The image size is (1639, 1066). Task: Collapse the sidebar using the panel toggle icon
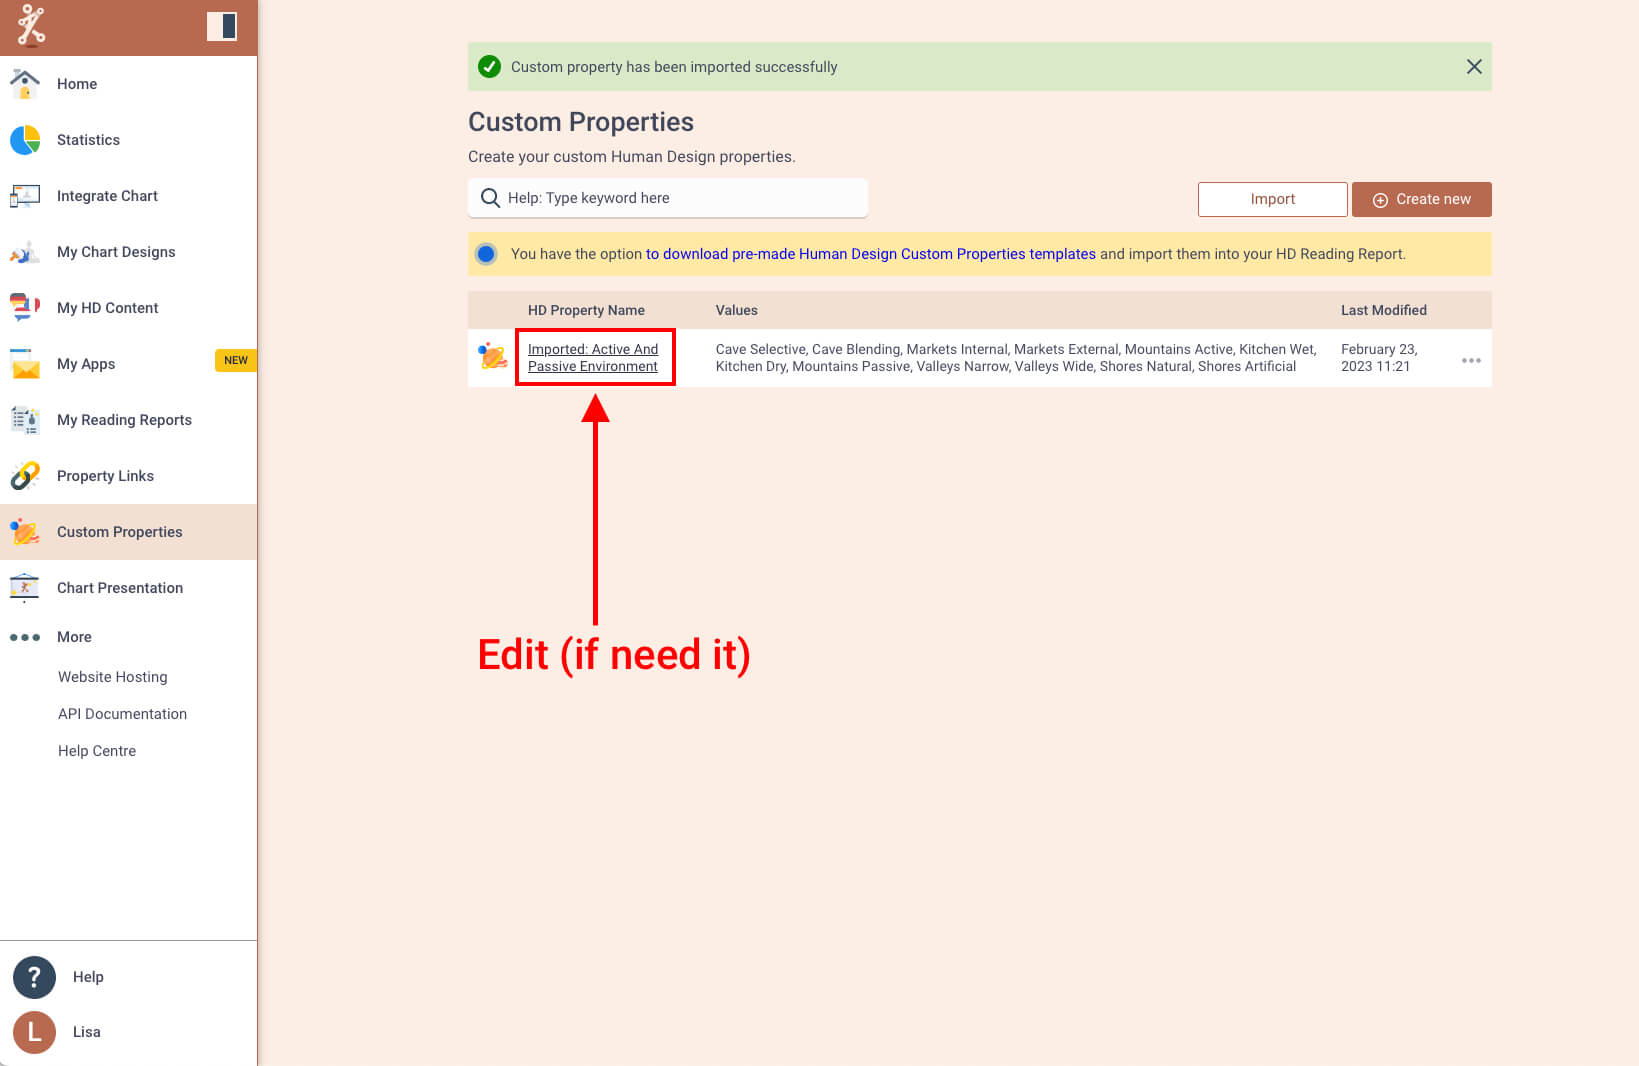coord(222,26)
